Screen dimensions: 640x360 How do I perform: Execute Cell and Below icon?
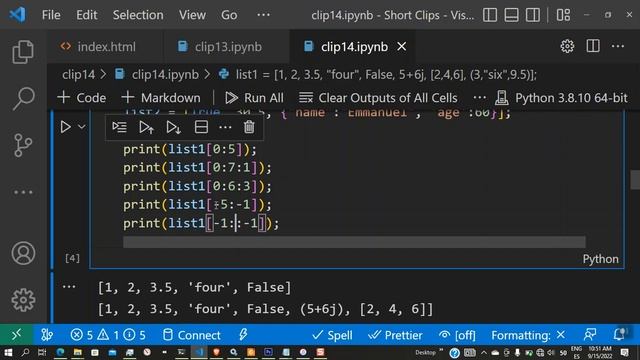tap(173, 127)
